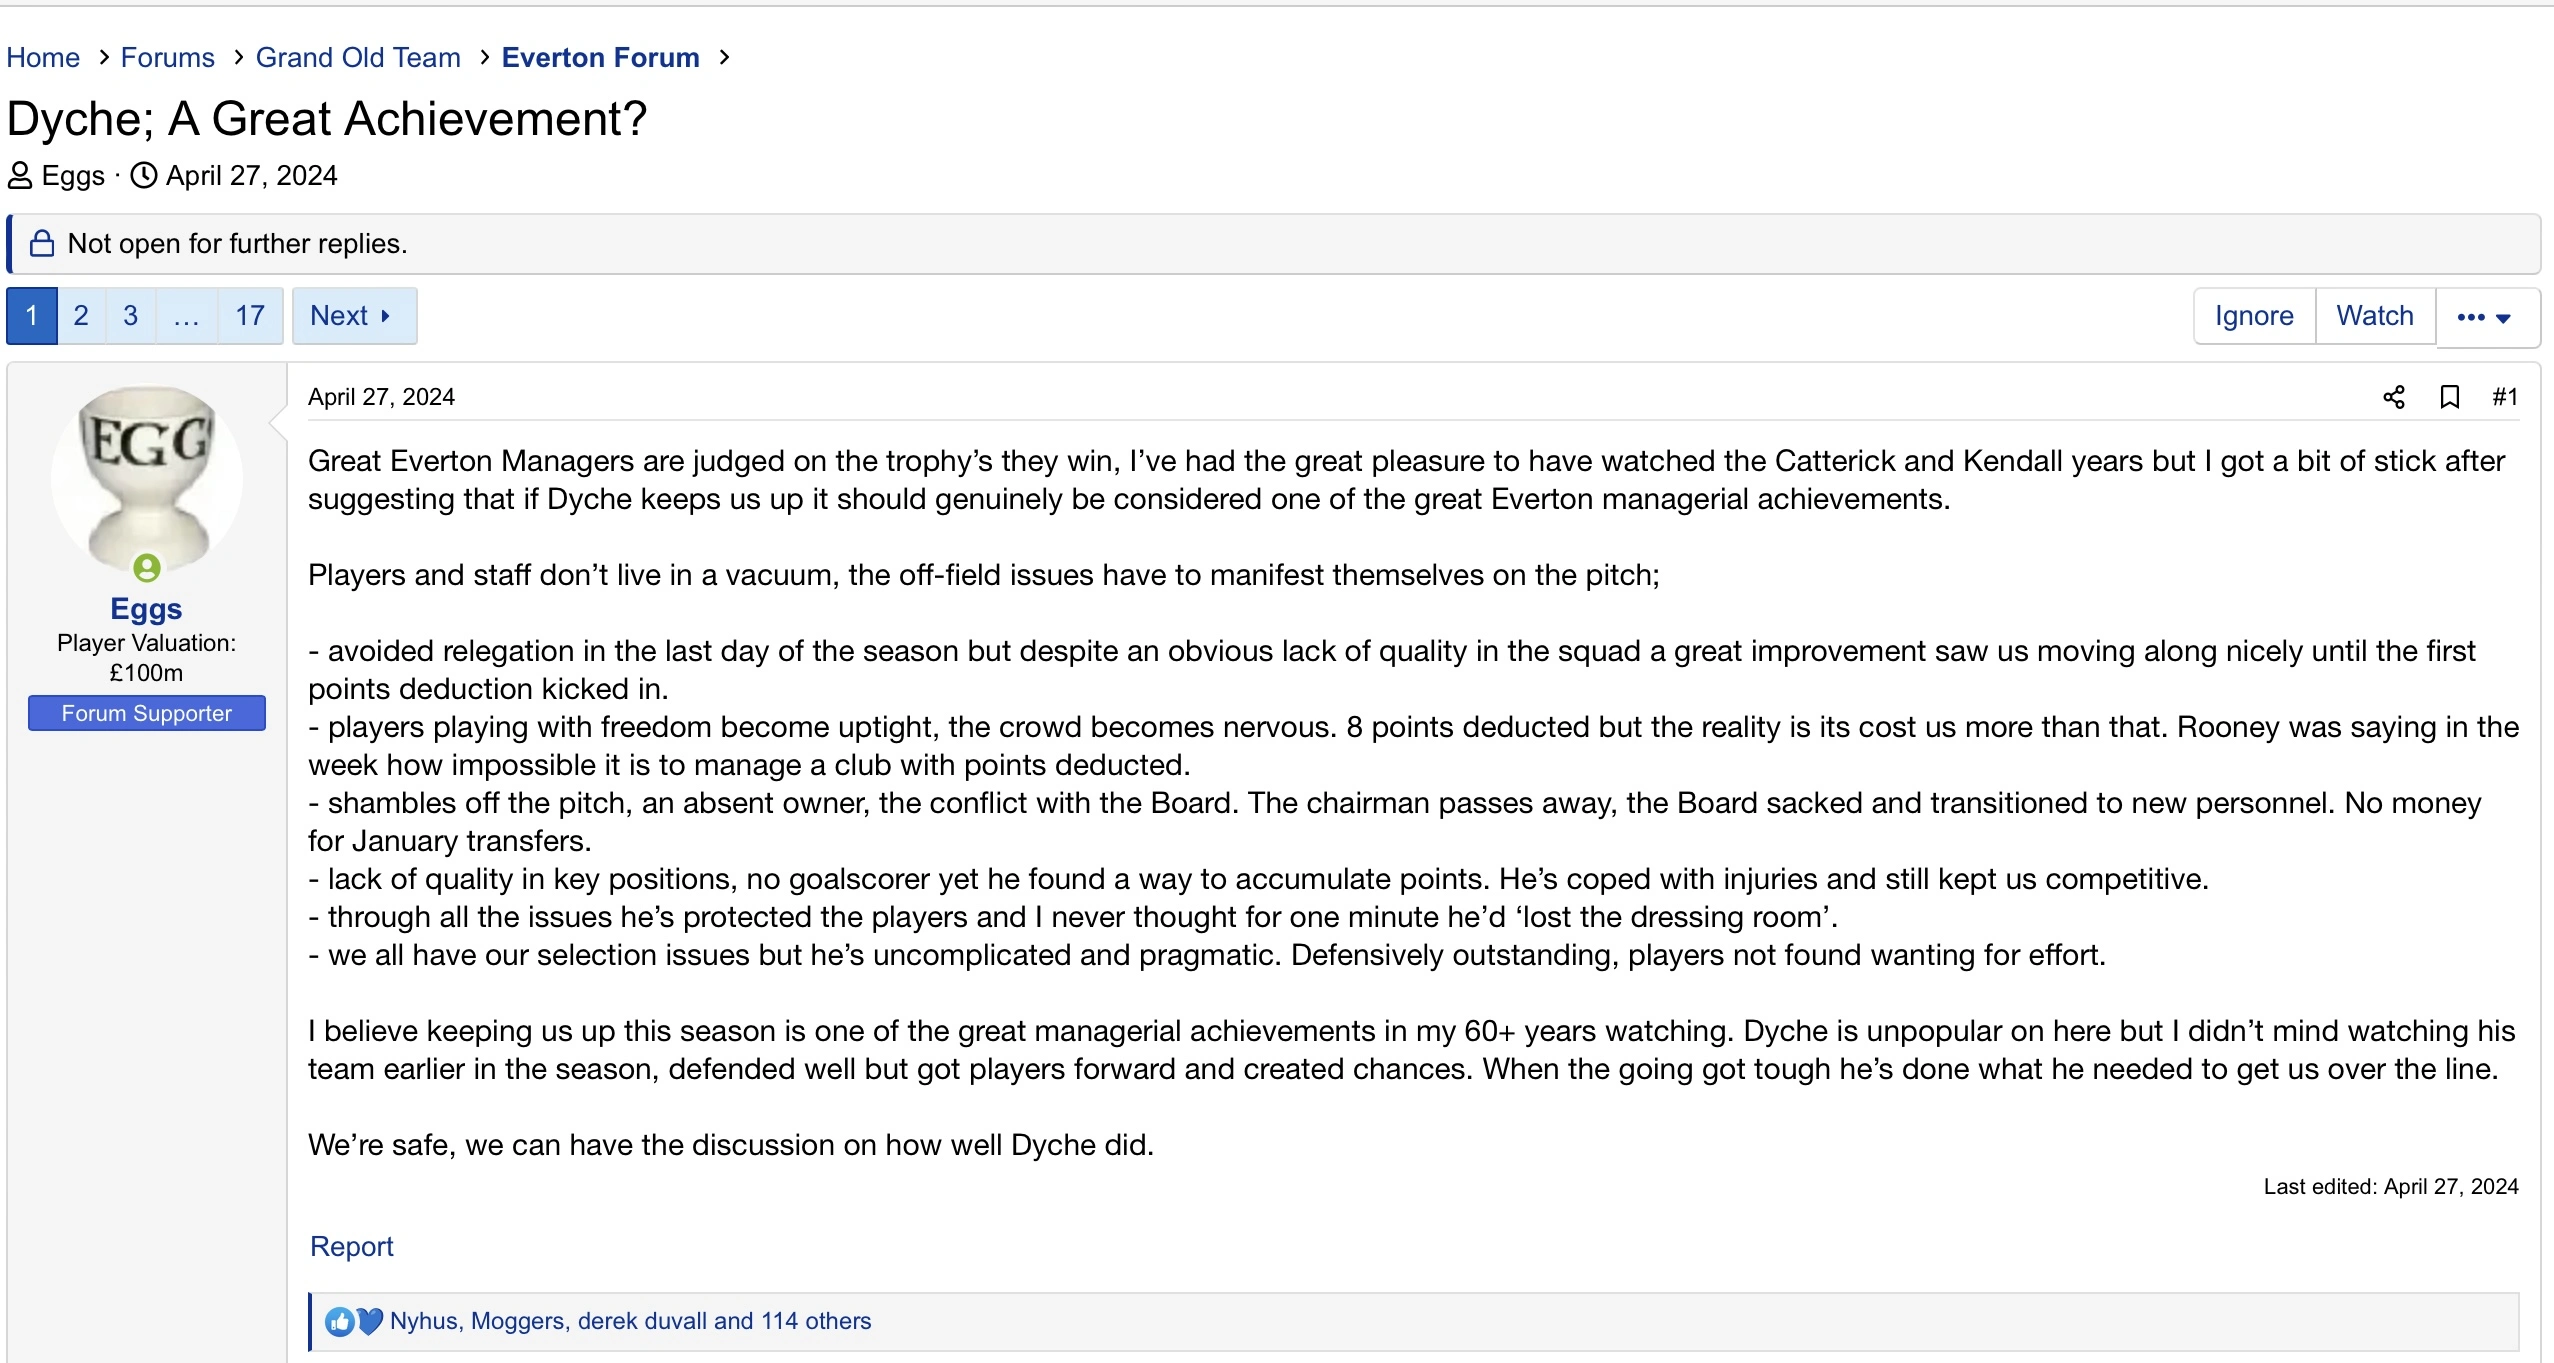Open the Everton Forum breadcrumb link
The height and width of the screenshot is (1363, 2554).
pyautogui.click(x=600, y=58)
